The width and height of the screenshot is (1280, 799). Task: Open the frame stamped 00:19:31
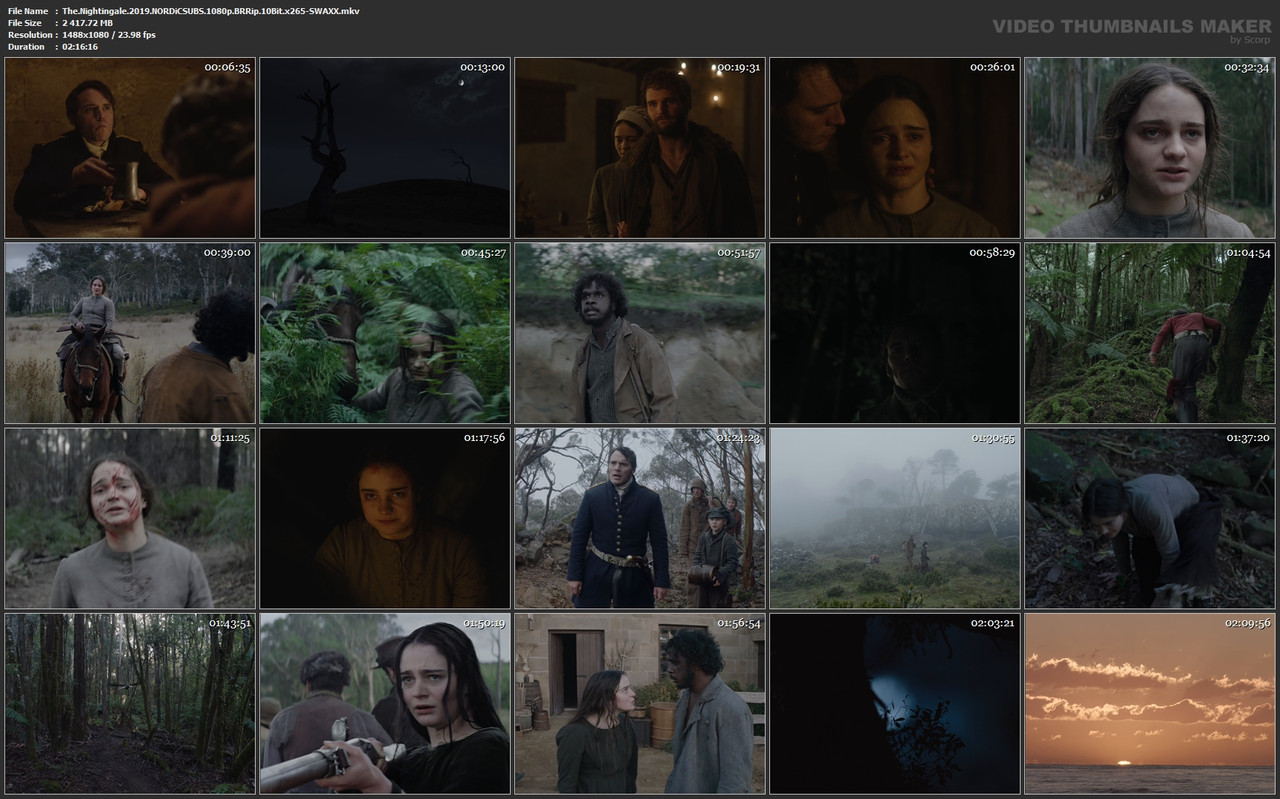(x=640, y=148)
